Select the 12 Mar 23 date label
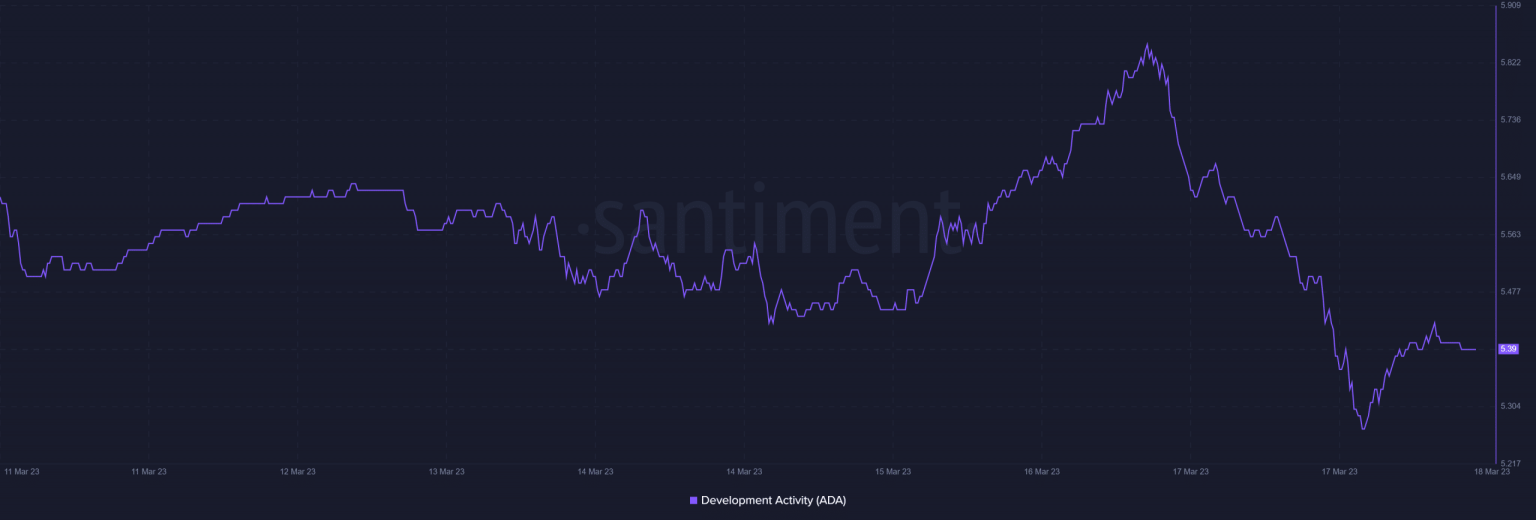This screenshot has width=1536, height=520. 297,471
